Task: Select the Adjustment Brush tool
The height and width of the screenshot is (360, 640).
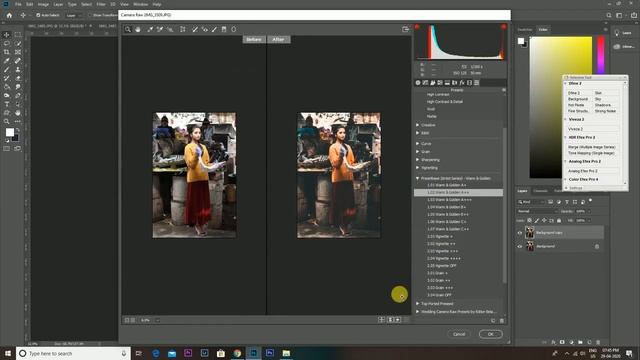Action: [214, 29]
